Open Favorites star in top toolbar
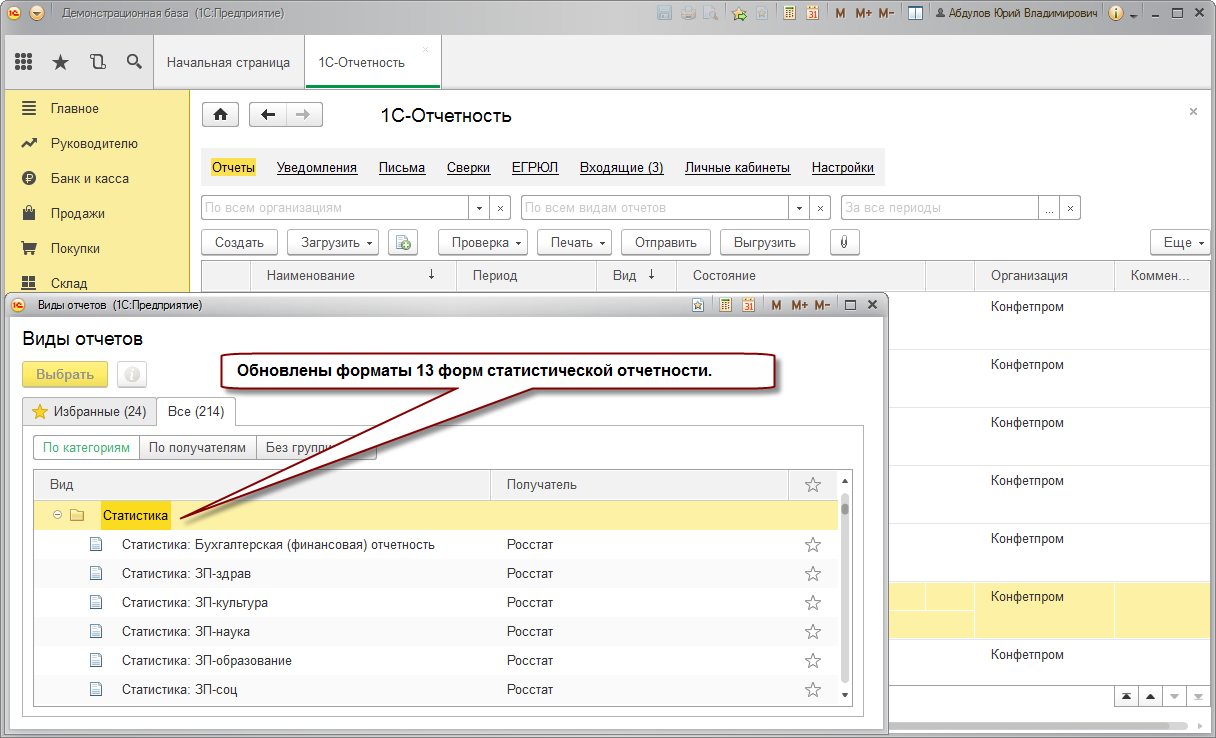Image resolution: width=1216 pixels, height=738 pixels. tap(60, 62)
